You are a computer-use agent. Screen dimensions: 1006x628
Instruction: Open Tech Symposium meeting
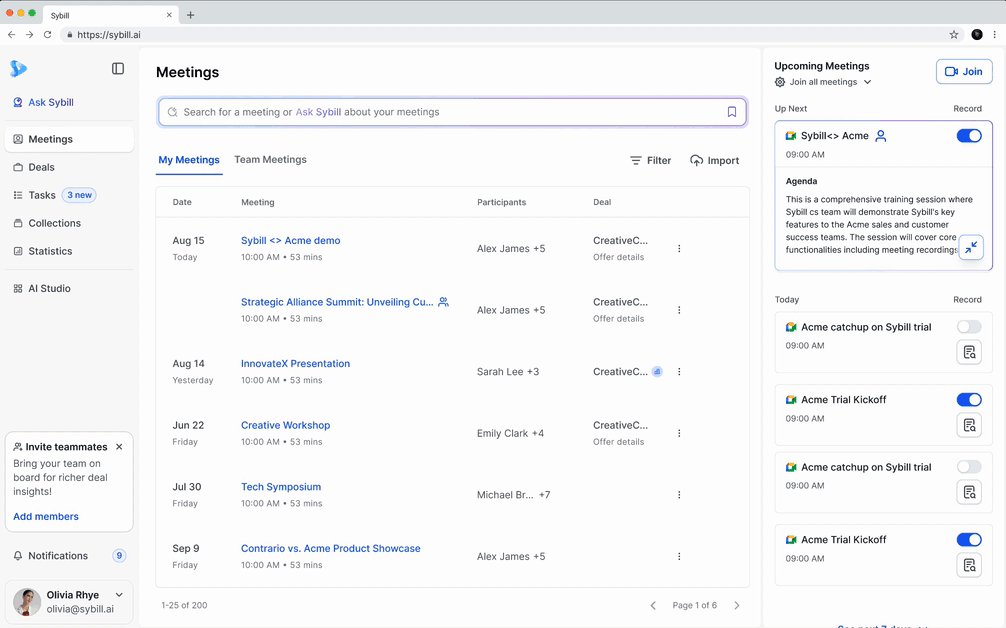point(281,487)
